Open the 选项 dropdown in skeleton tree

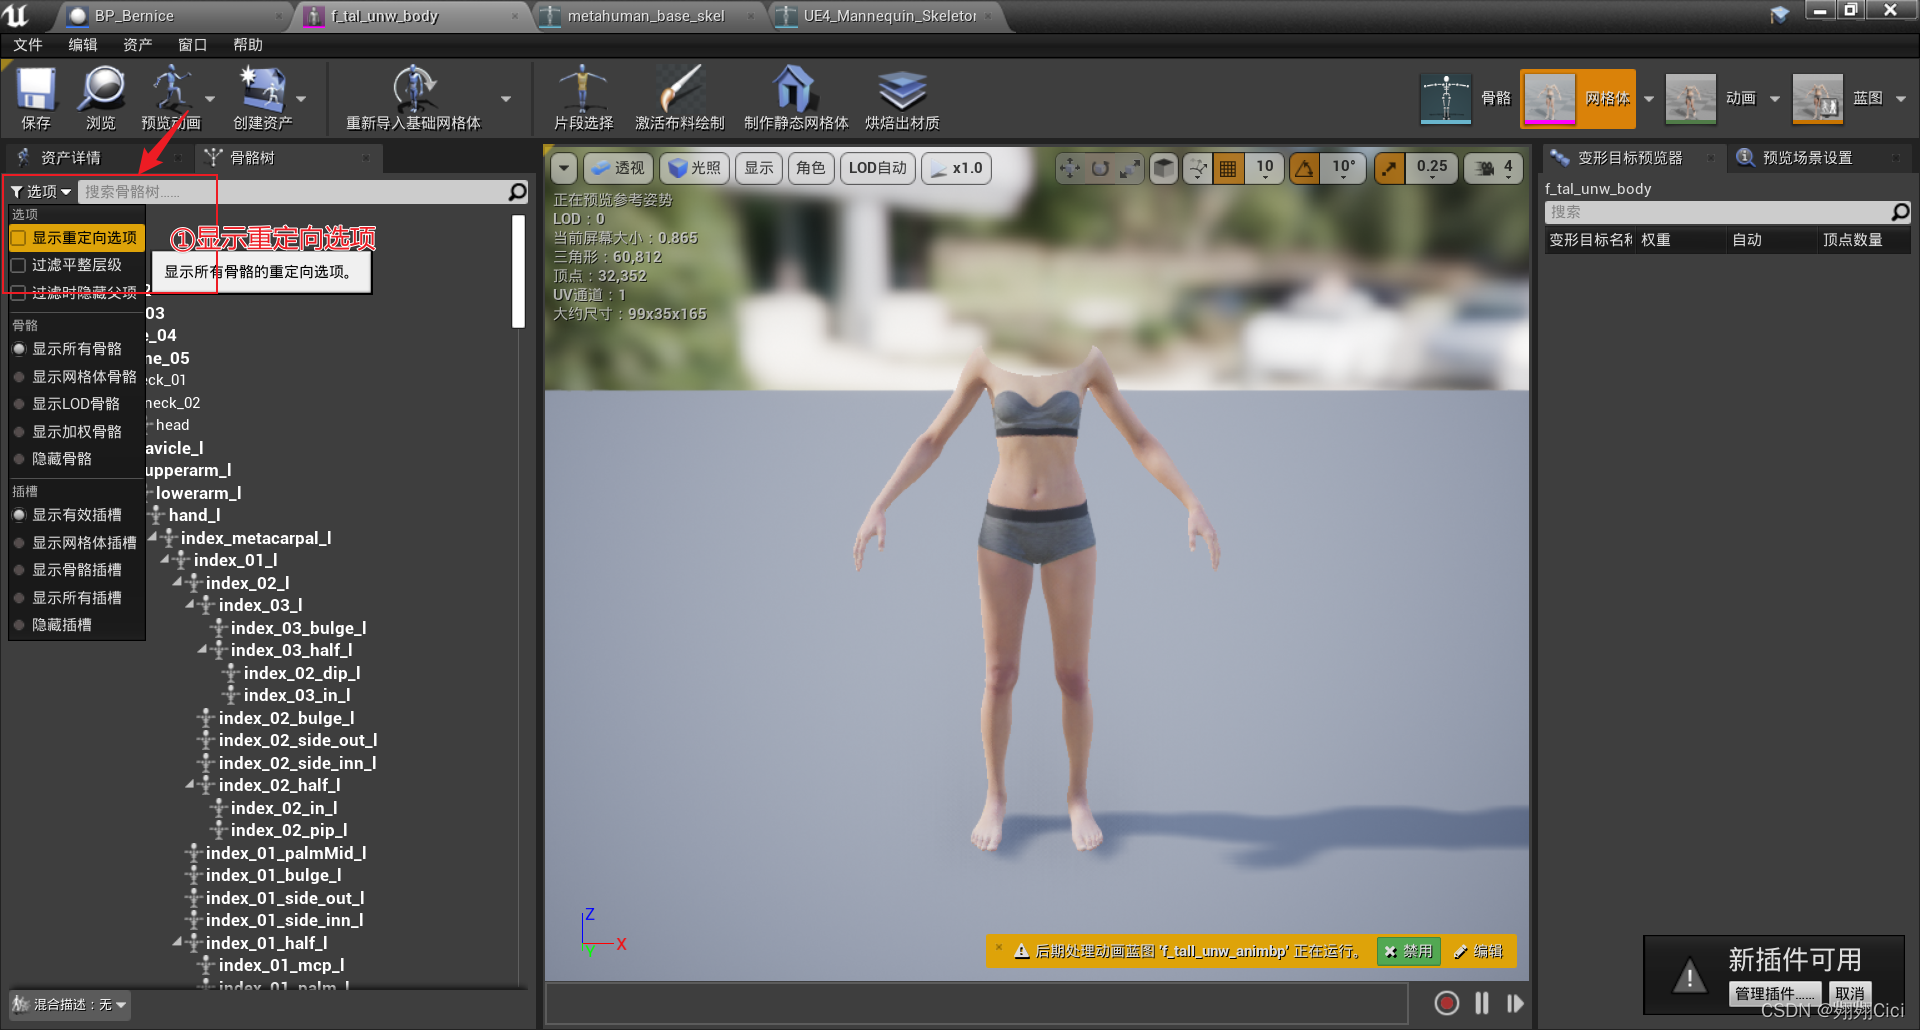41,191
